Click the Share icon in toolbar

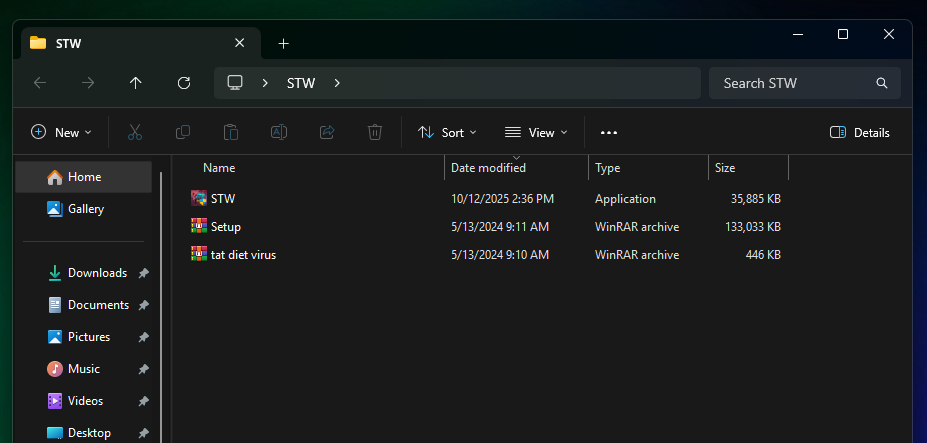pos(327,132)
